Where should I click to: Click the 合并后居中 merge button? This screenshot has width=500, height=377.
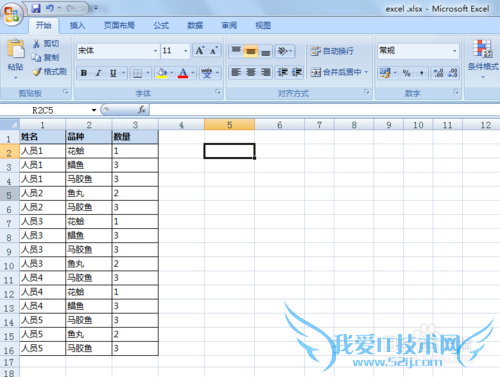click(x=336, y=72)
